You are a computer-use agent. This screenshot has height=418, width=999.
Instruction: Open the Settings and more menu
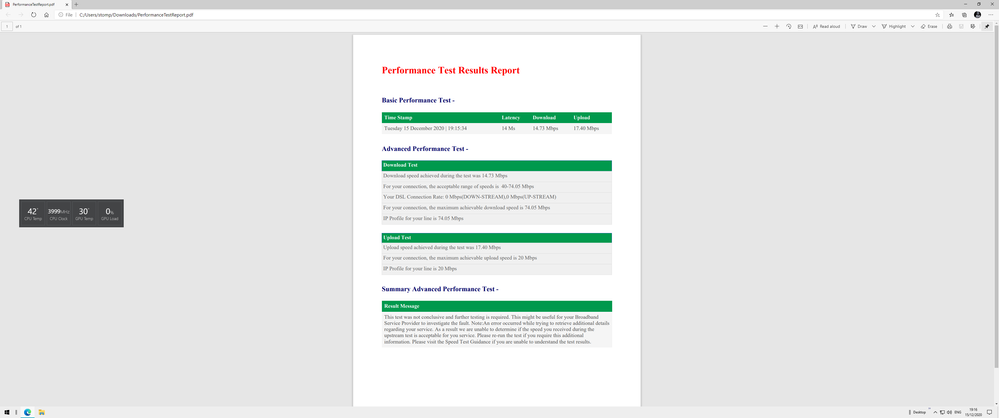pos(990,15)
